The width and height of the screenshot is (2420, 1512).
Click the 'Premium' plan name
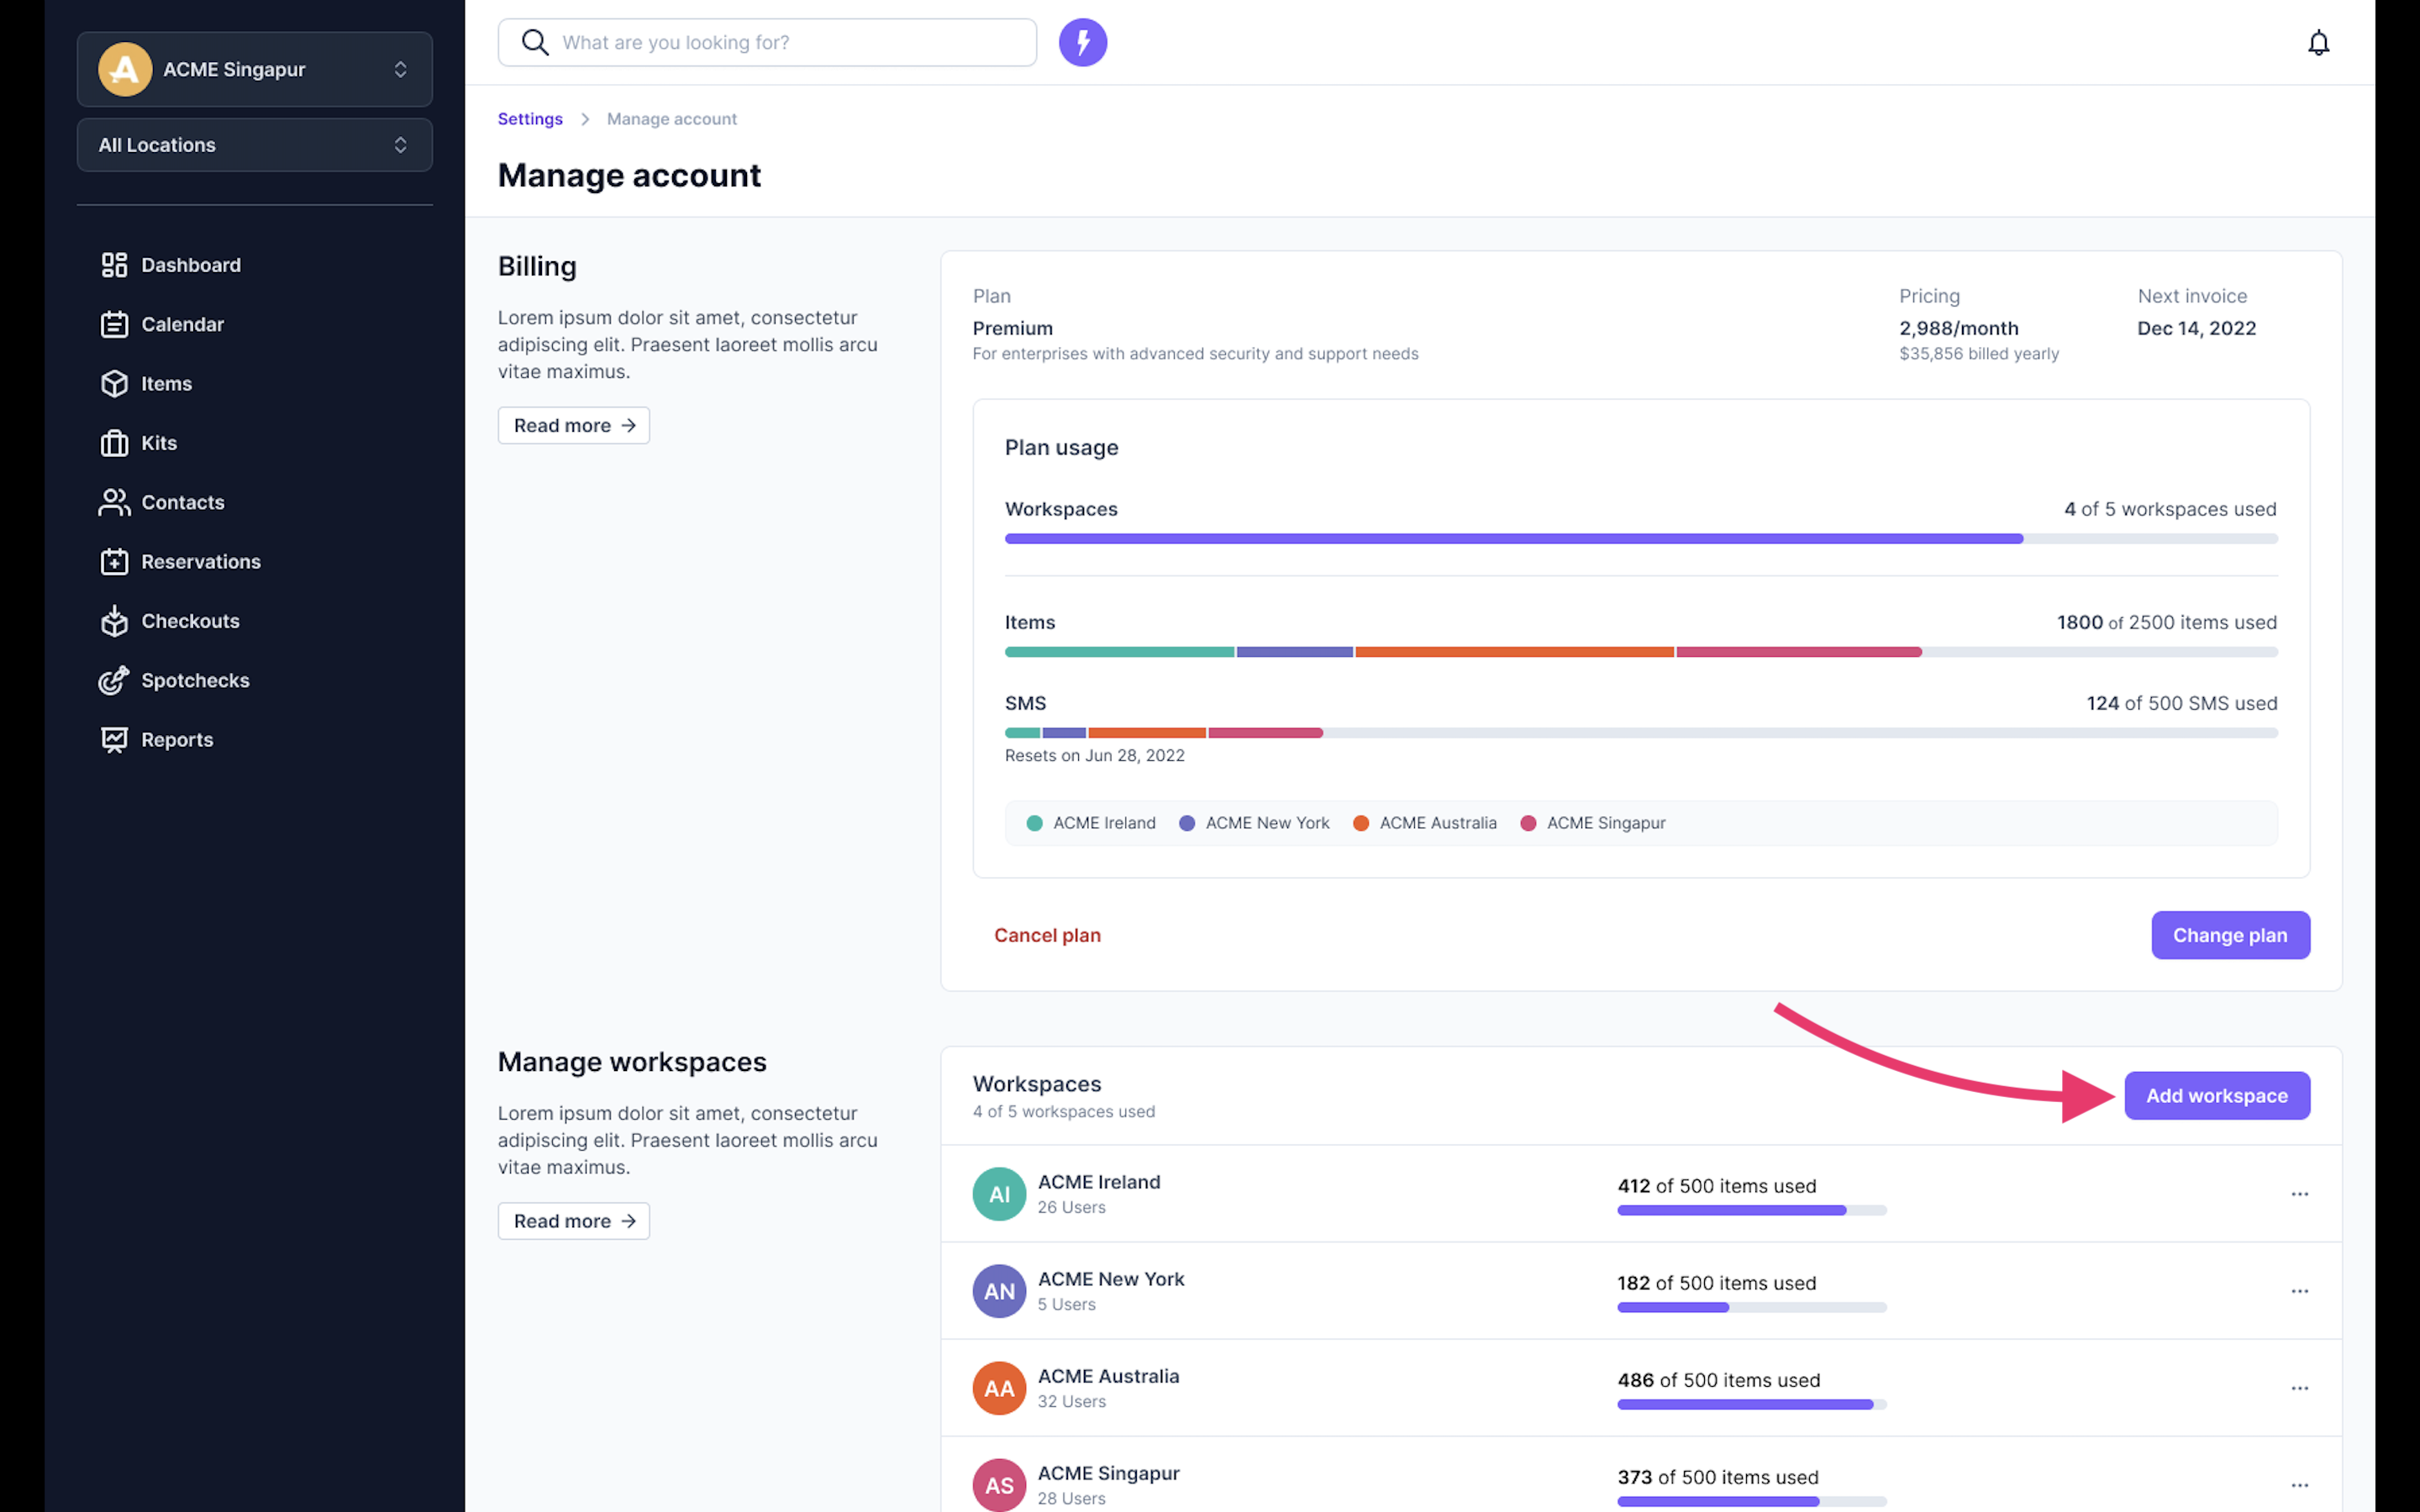(1012, 328)
